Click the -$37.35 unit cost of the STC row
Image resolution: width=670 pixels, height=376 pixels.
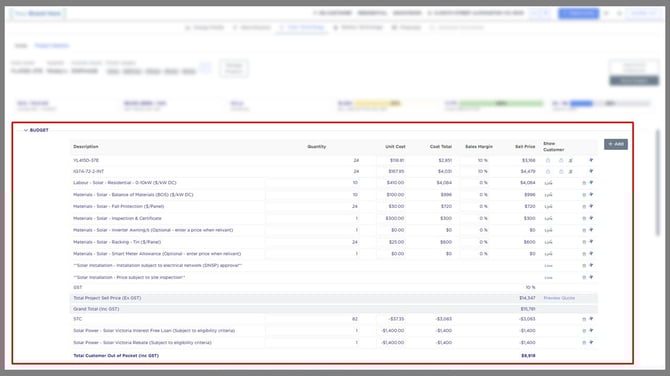[391, 319]
